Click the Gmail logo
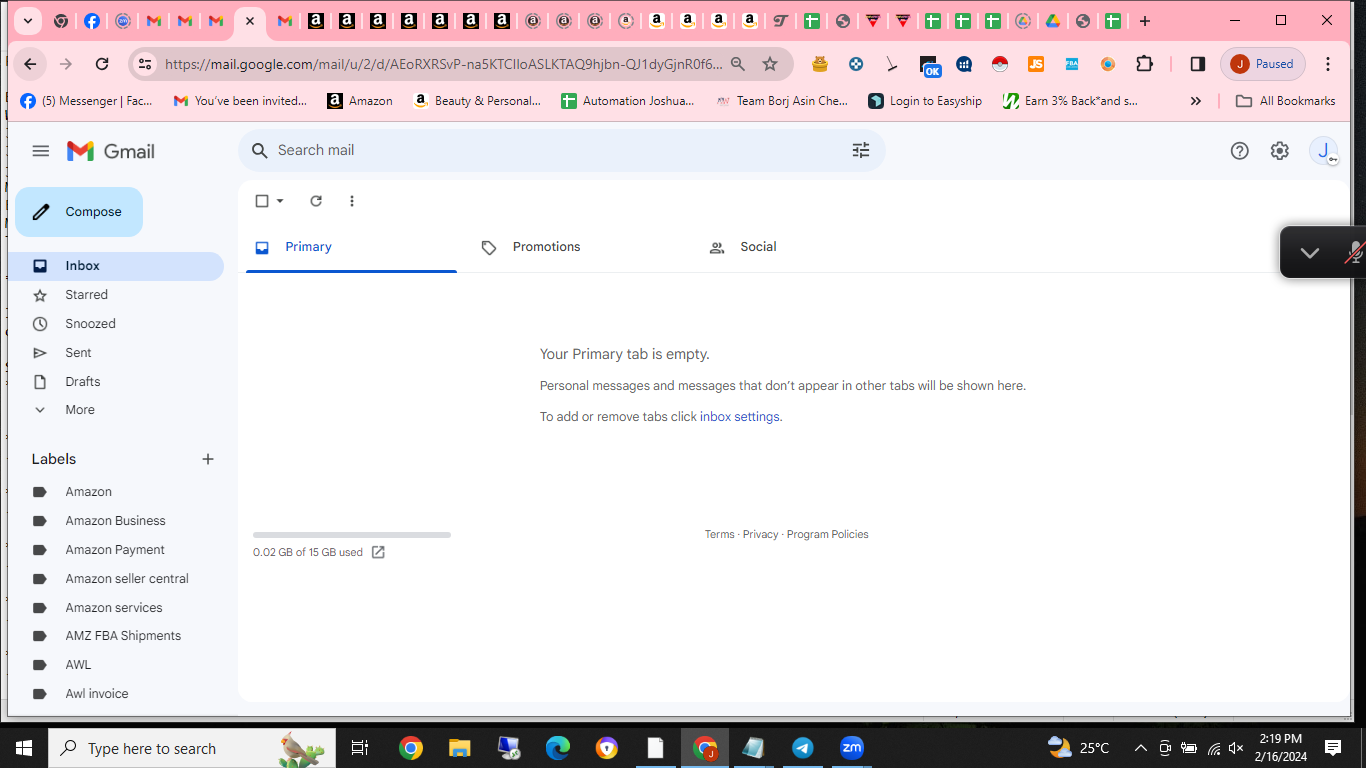The height and width of the screenshot is (768, 1366). pyautogui.click(x=111, y=151)
